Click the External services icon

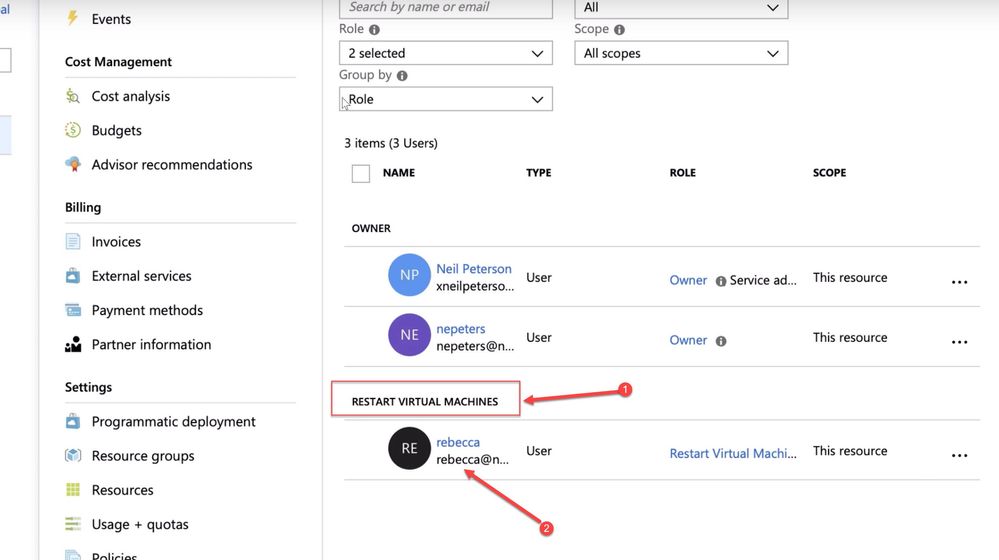73,276
